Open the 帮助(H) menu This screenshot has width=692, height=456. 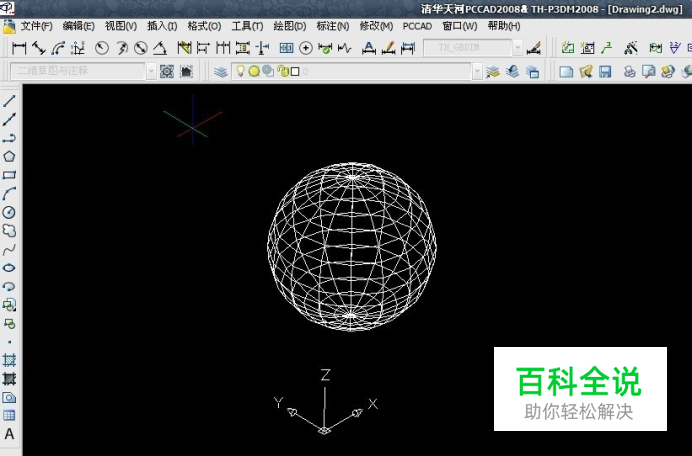click(504, 26)
